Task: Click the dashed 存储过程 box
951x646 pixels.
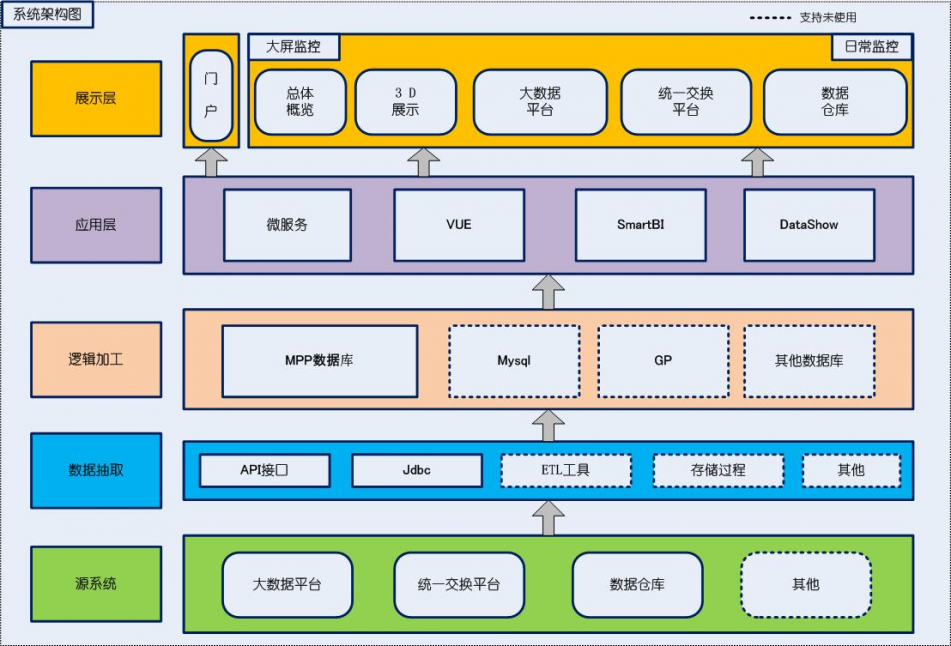Action: [x=718, y=470]
